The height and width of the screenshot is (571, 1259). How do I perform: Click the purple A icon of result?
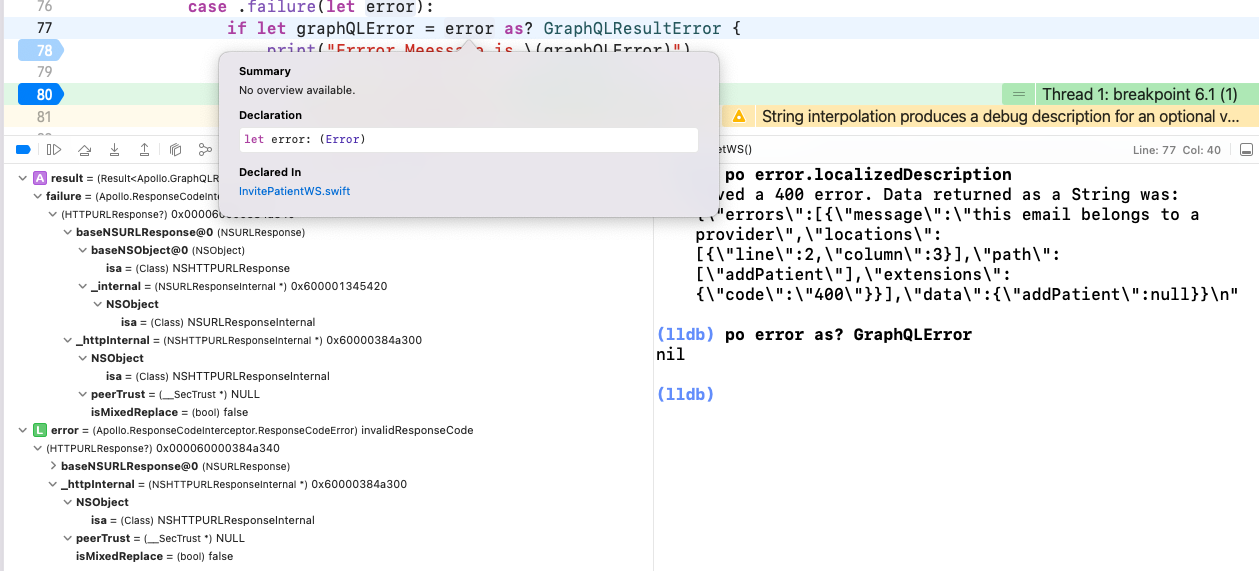(x=40, y=178)
